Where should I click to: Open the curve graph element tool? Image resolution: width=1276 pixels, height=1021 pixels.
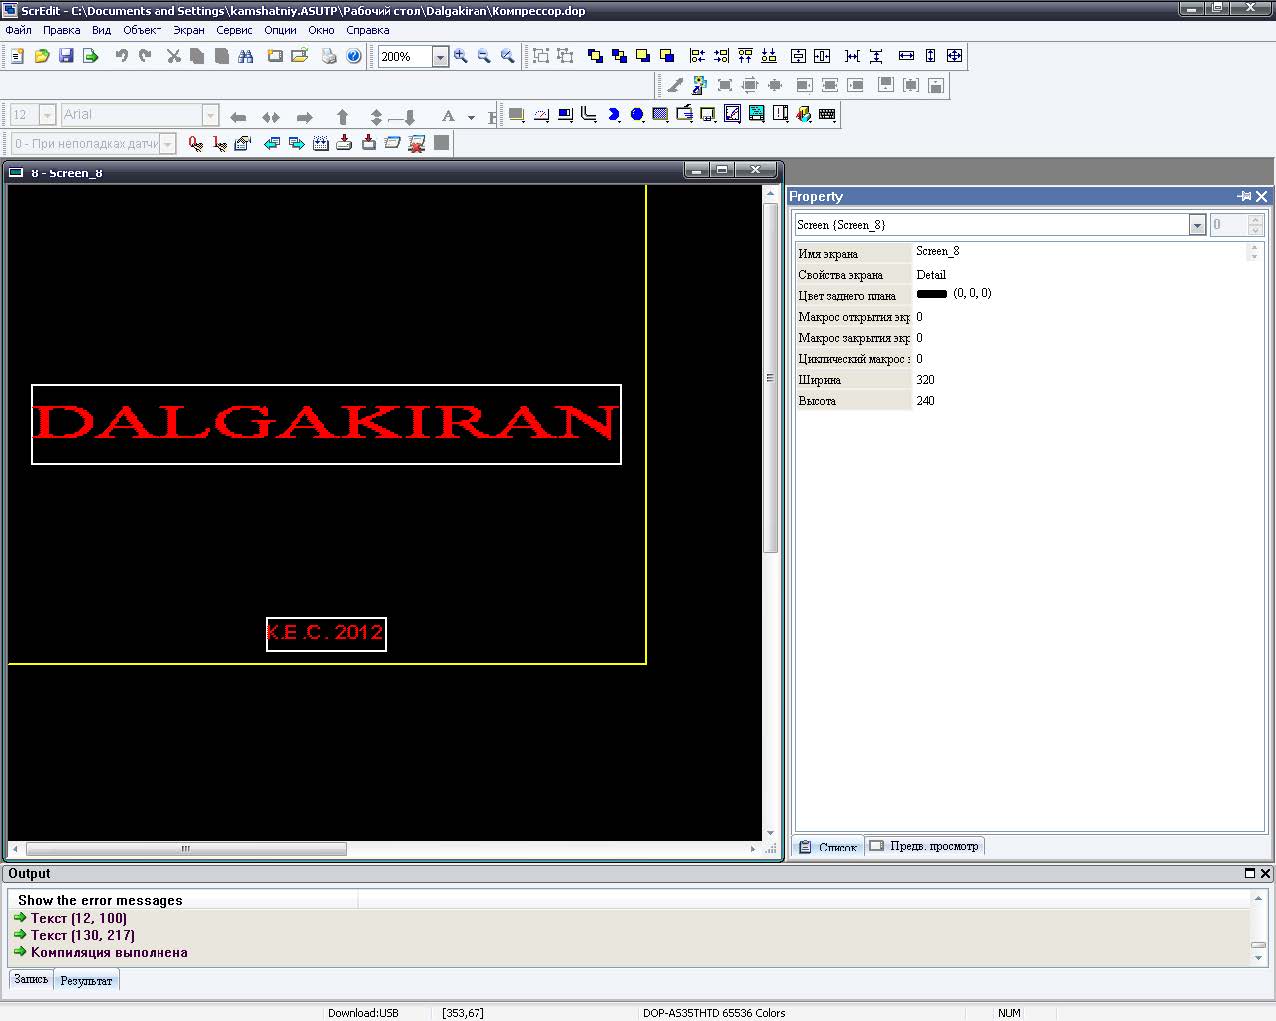tap(733, 115)
